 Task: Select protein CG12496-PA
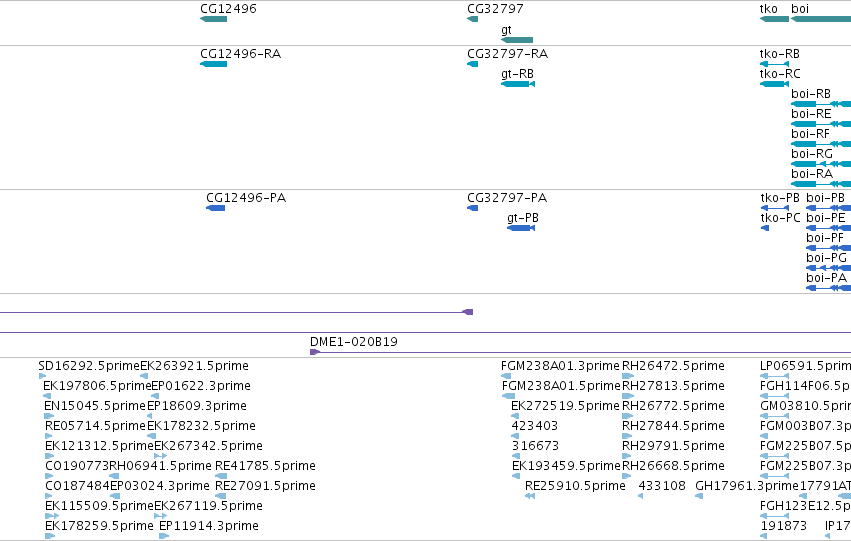click(x=246, y=198)
